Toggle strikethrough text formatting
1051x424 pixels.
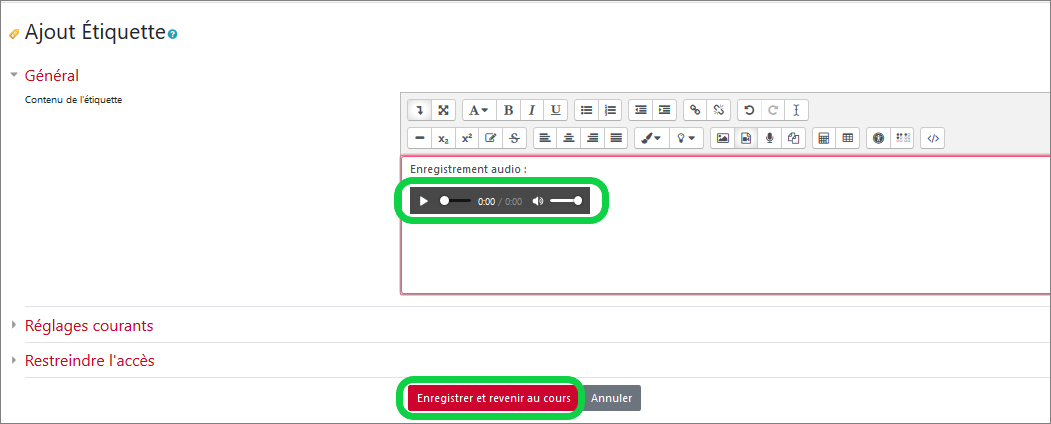515,139
